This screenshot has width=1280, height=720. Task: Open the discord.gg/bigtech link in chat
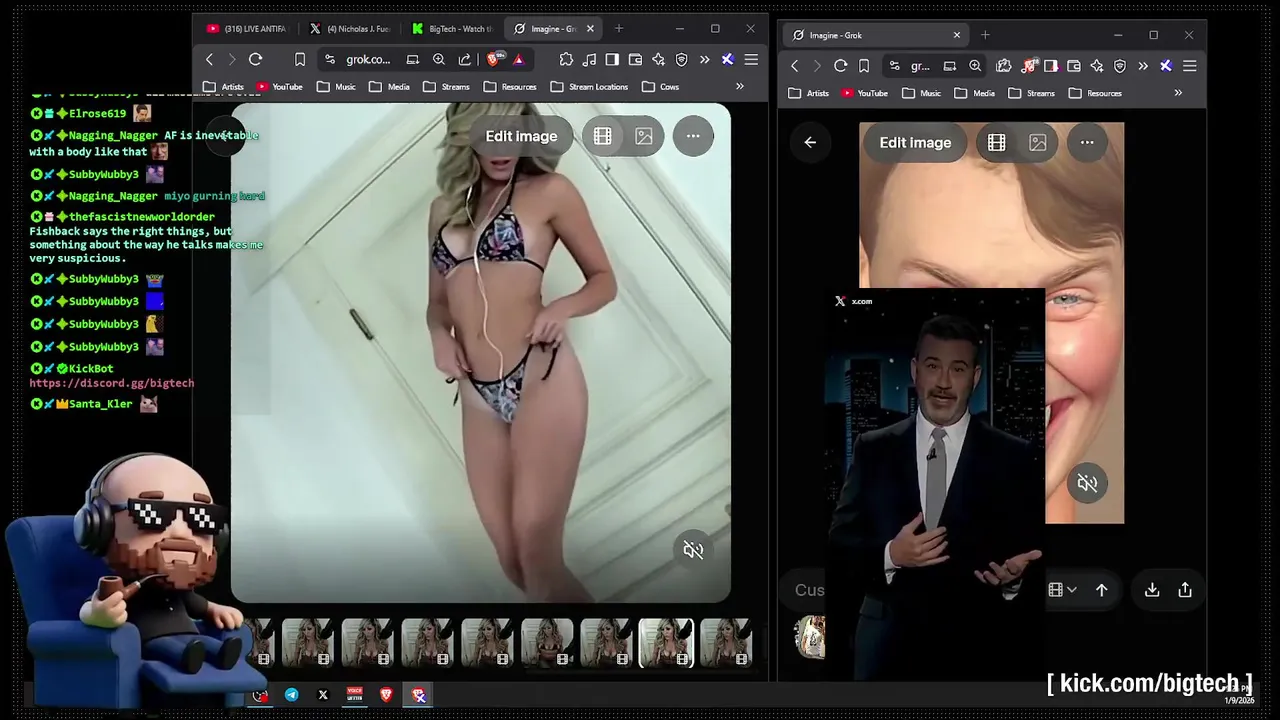tap(111, 383)
